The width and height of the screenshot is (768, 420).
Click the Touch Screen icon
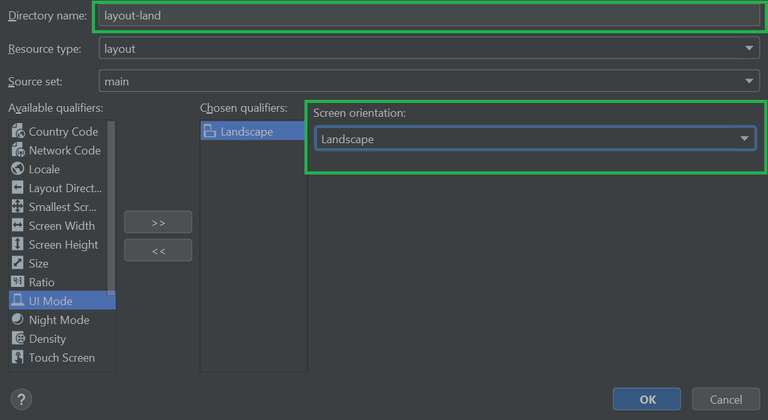click(18, 357)
